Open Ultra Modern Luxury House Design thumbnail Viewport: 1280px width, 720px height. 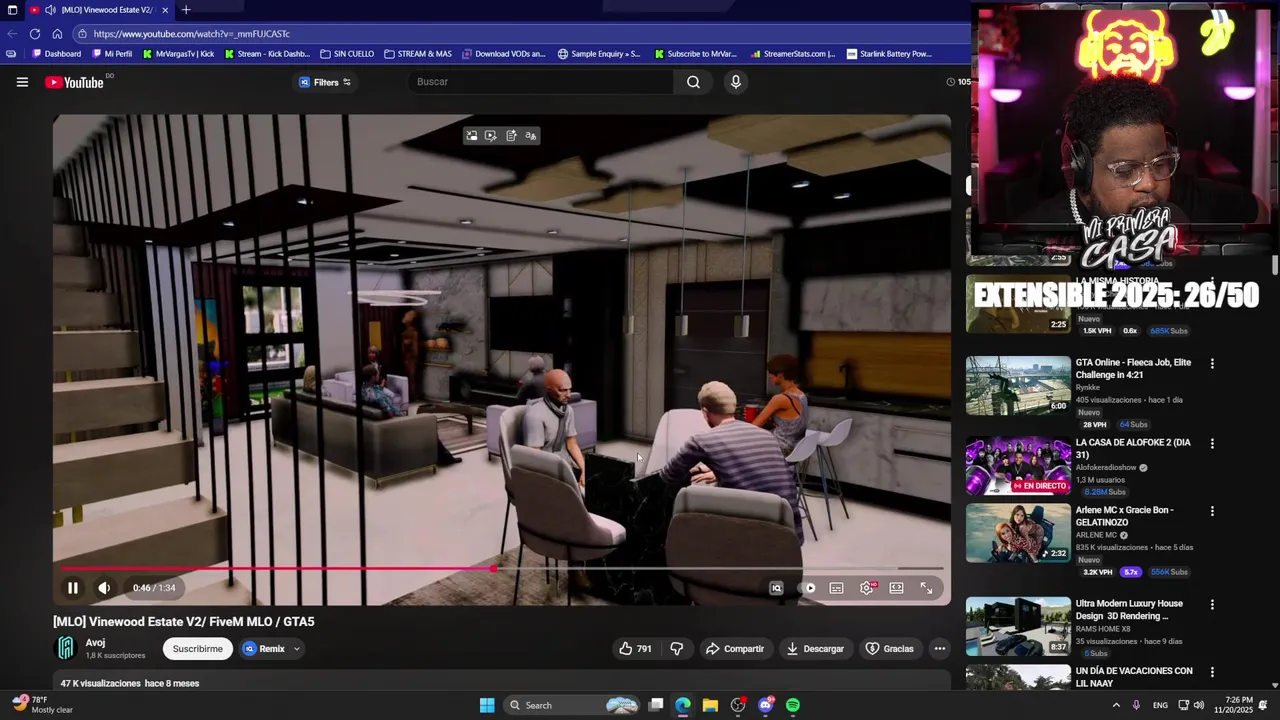[1018, 626]
